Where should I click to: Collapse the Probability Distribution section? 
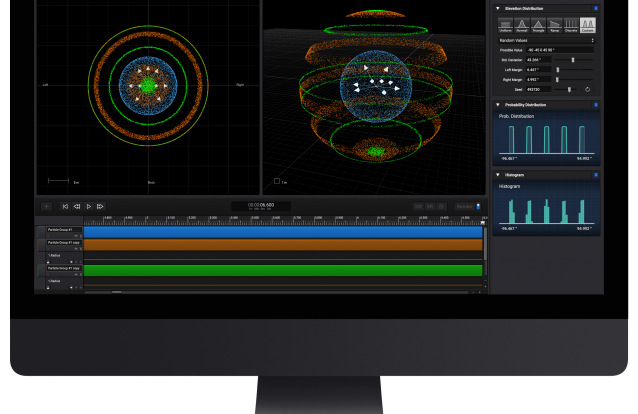498,104
